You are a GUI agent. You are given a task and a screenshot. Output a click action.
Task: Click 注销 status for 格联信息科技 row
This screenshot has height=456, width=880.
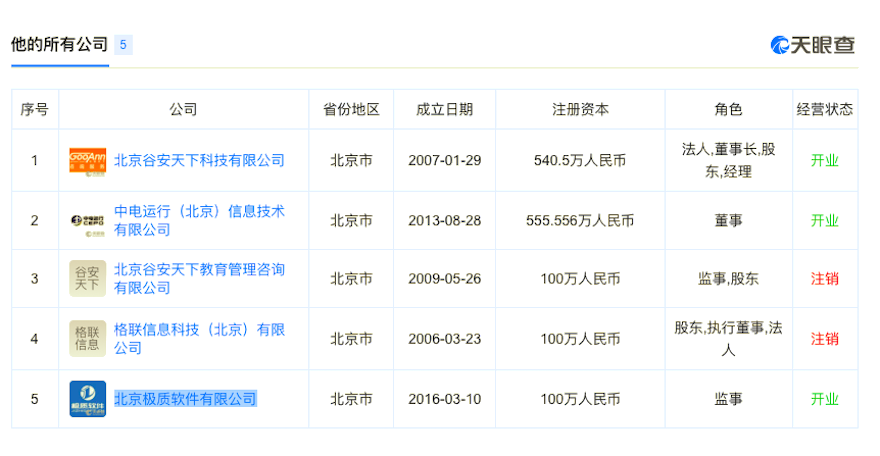(x=825, y=339)
